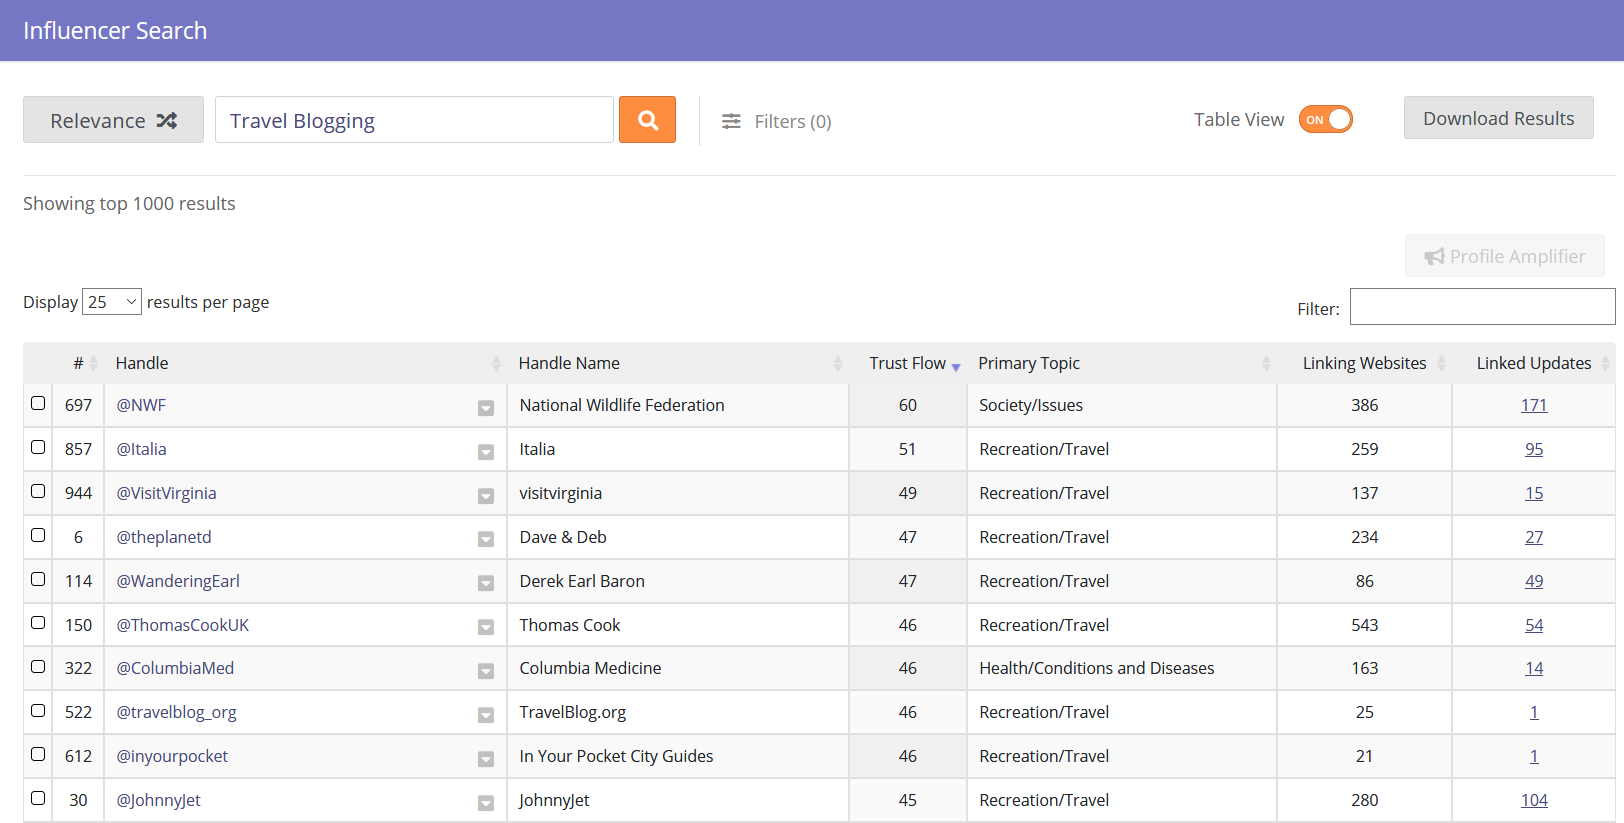Click sort arrows on Handle Name column

tap(838, 363)
